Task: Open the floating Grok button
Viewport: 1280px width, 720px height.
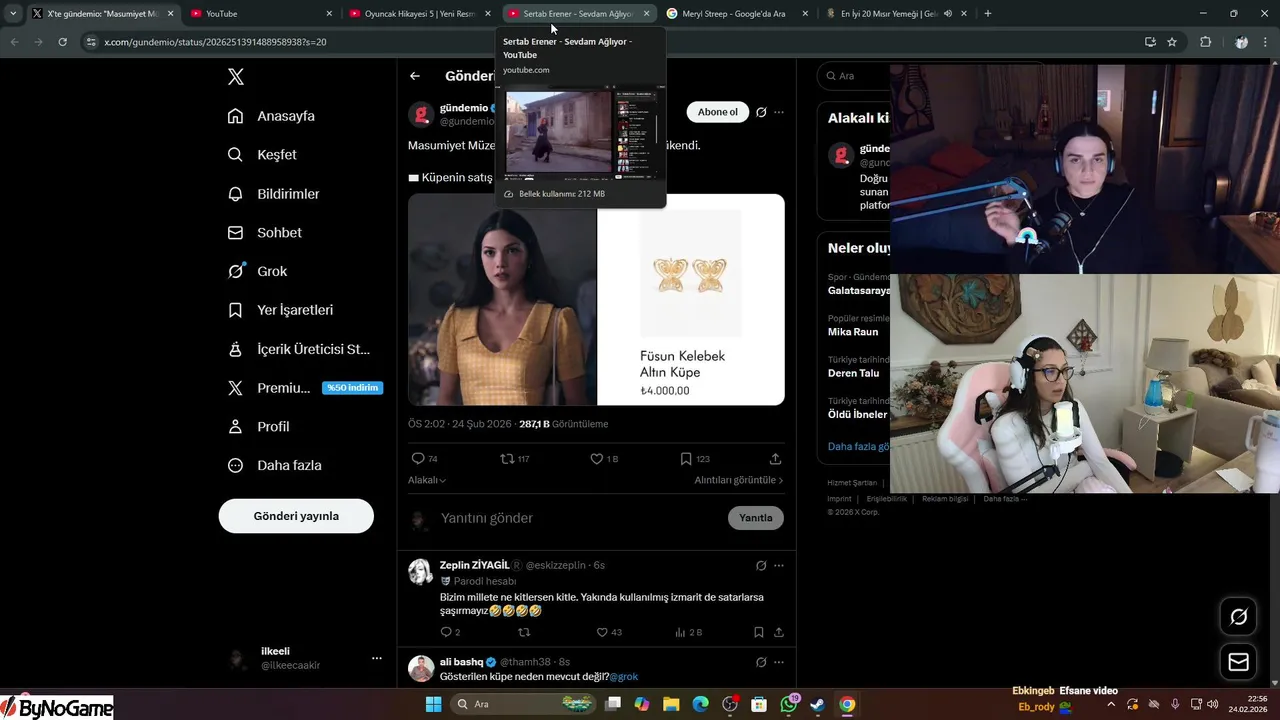Action: (x=1238, y=617)
